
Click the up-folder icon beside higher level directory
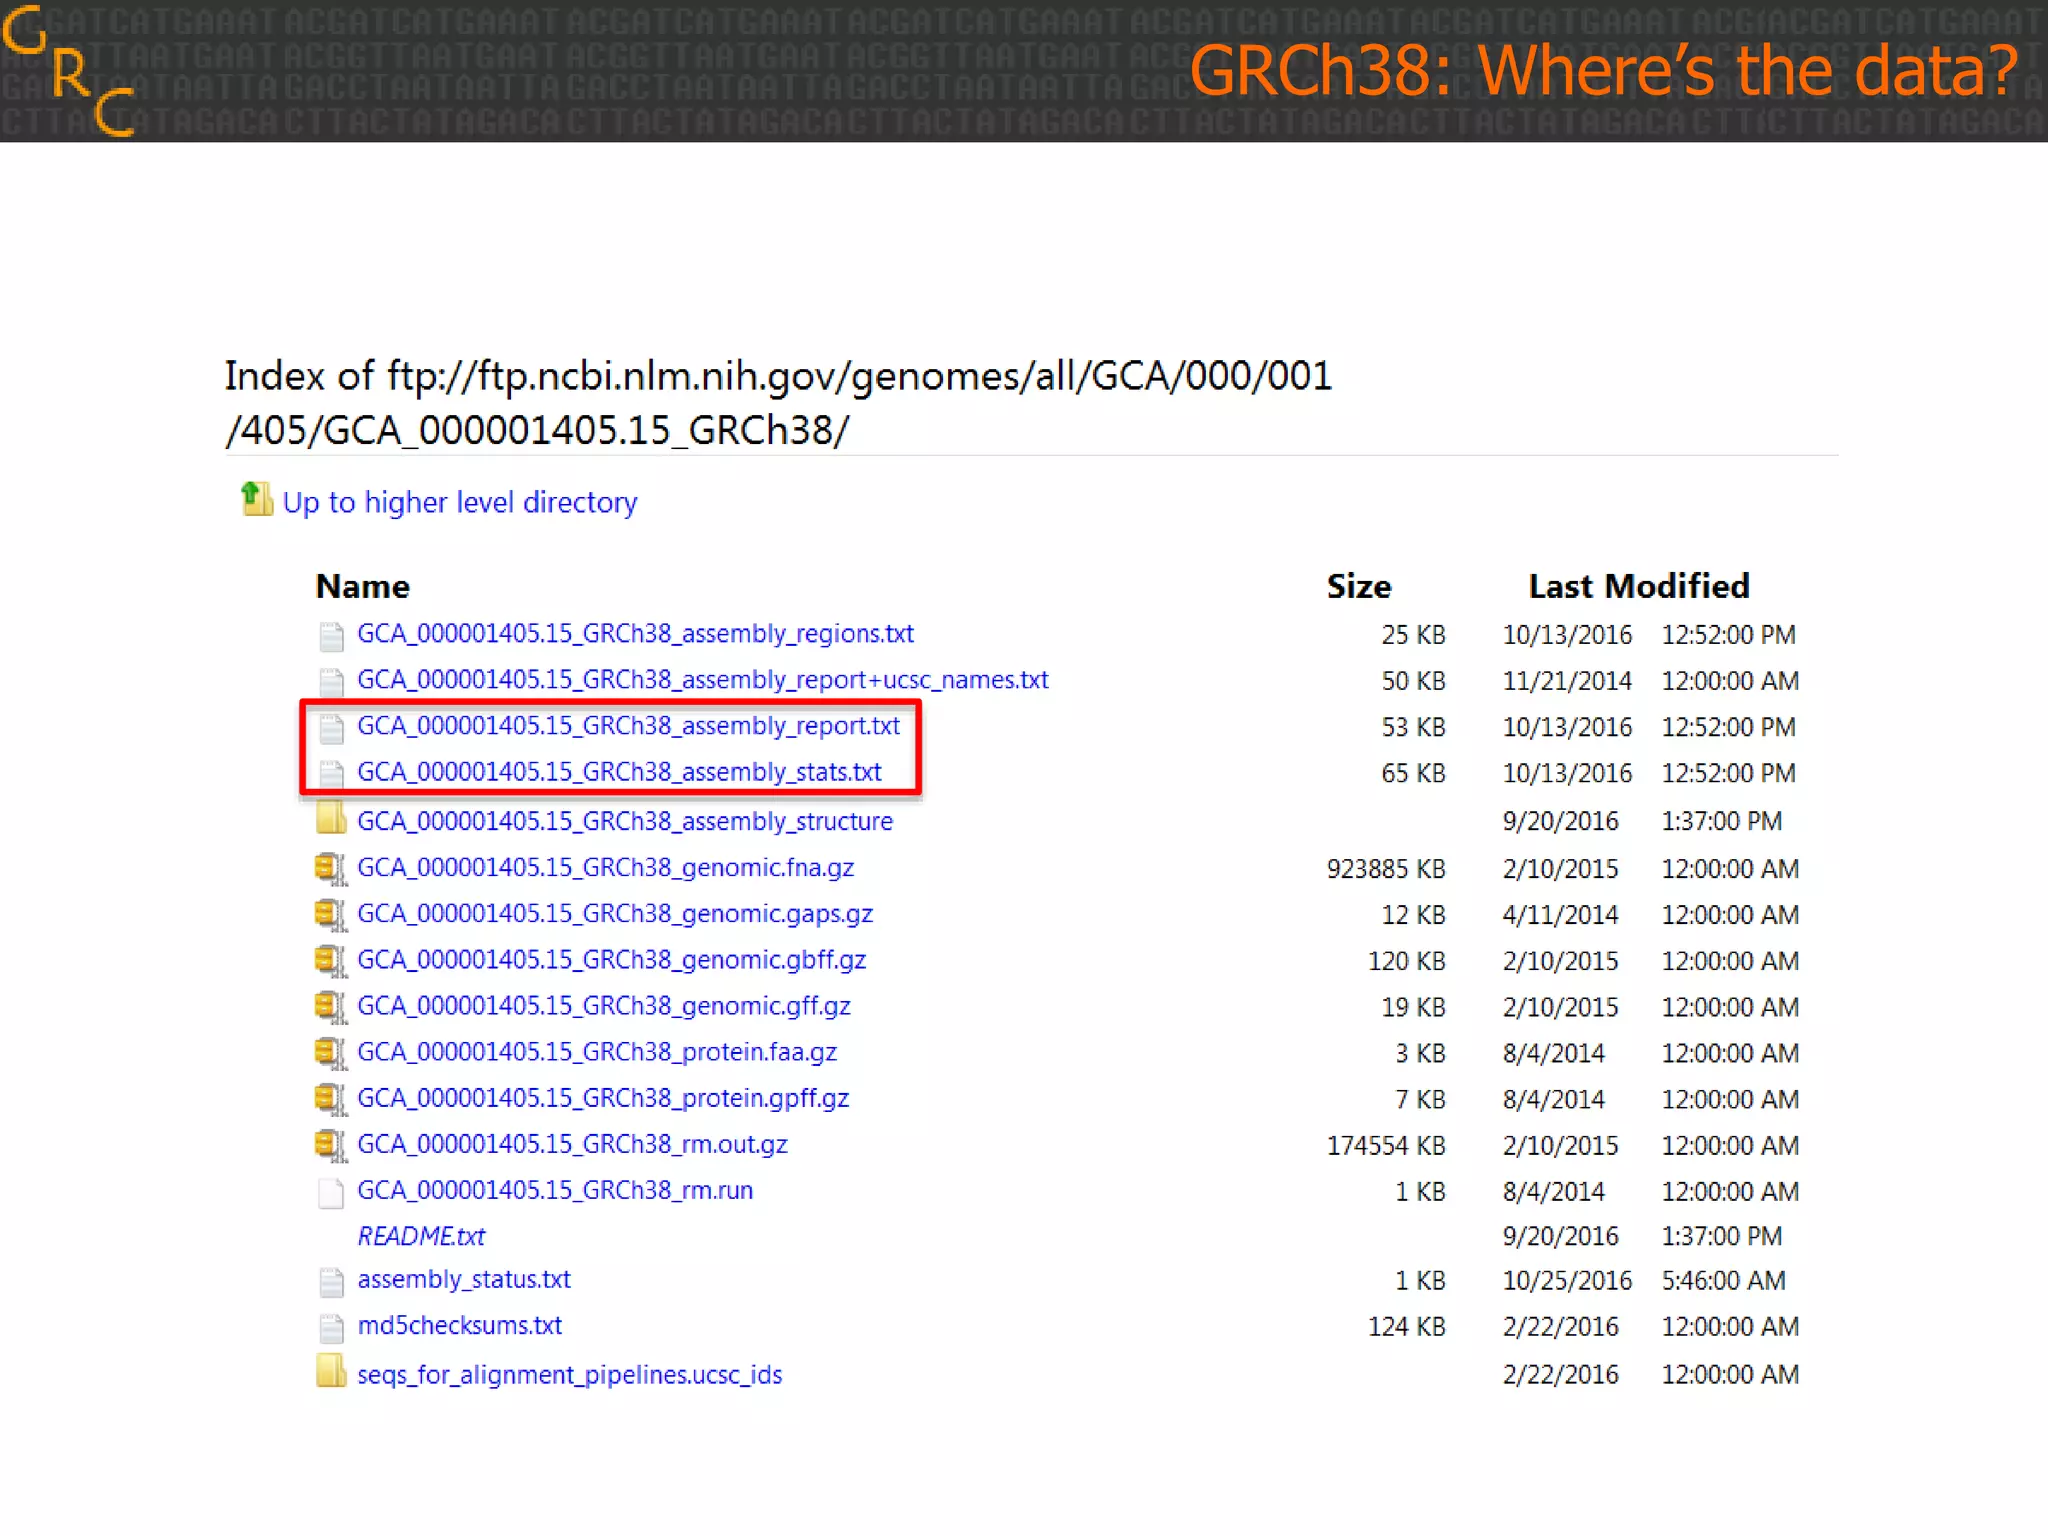coord(257,499)
